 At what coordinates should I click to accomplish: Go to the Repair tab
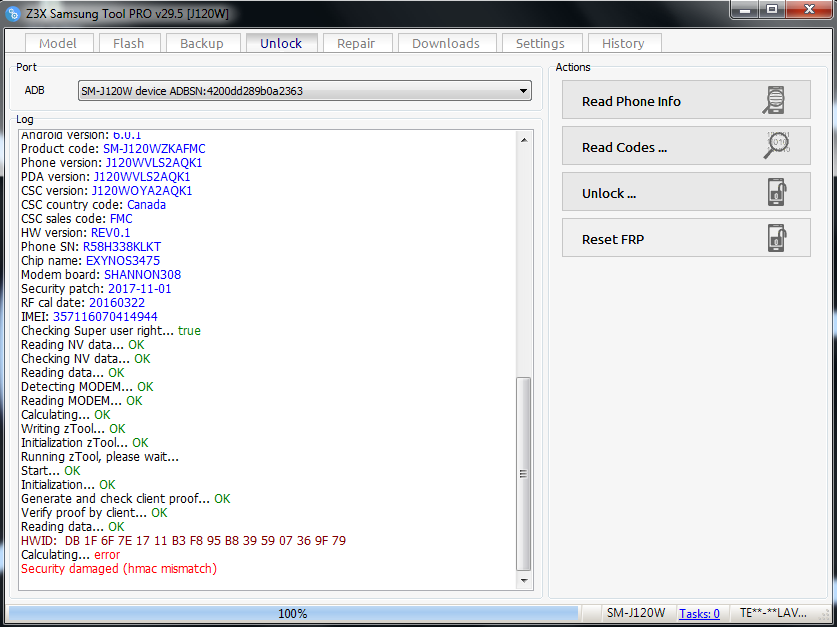point(356,43)
